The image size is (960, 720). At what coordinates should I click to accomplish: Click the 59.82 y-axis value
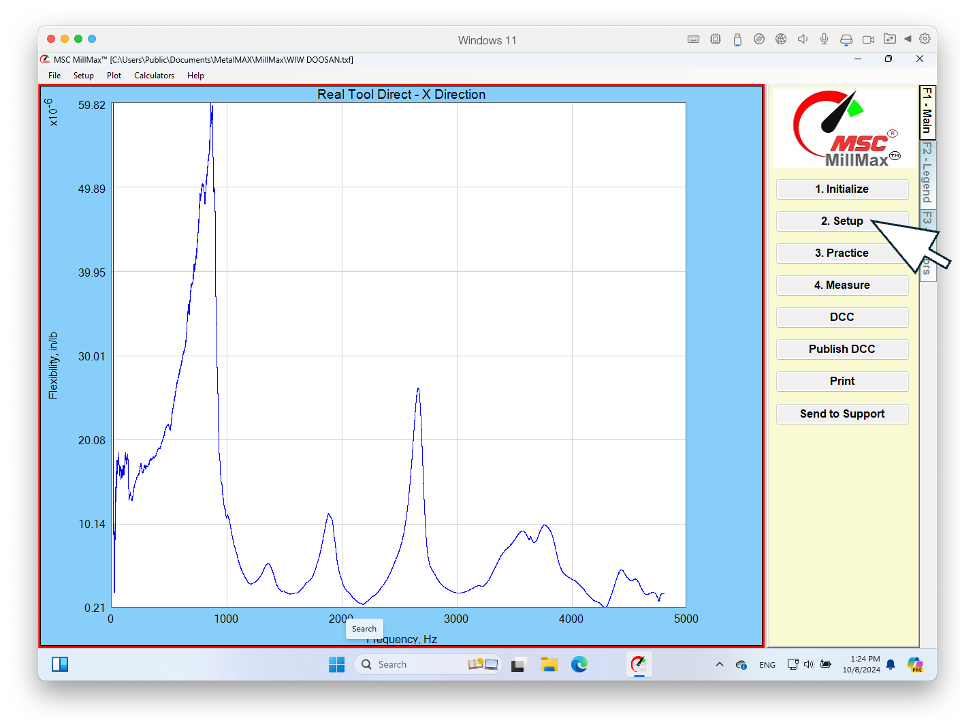92,105
